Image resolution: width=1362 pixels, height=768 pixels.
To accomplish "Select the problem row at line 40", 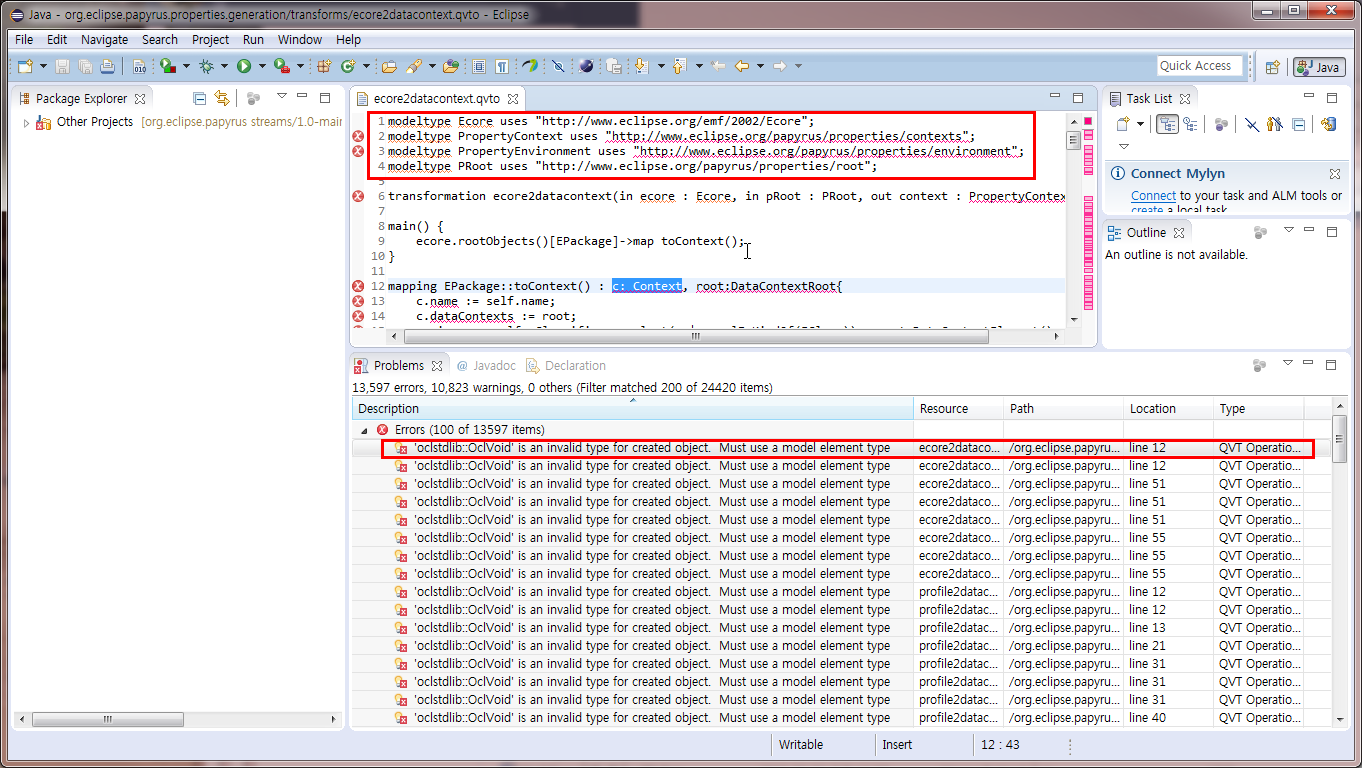I will tap(843, 718).
